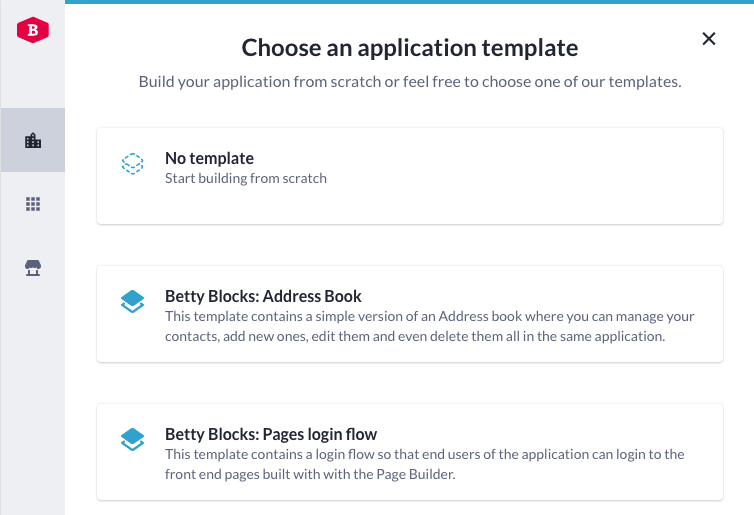Click the "Choose an application template" heading
Image resolution: width=754 pixels, height=515 pixels.
click(410, 47)
